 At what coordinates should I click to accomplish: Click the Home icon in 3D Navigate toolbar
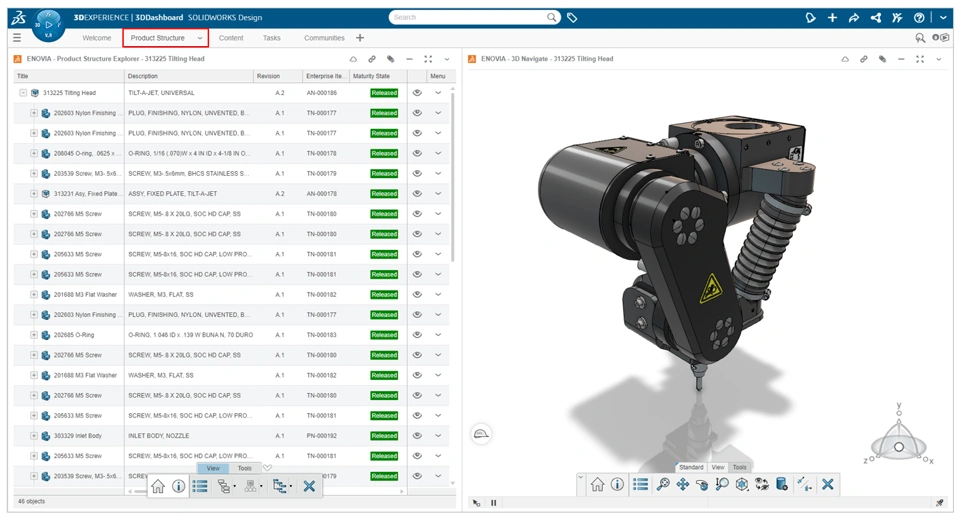pos(597,484)
